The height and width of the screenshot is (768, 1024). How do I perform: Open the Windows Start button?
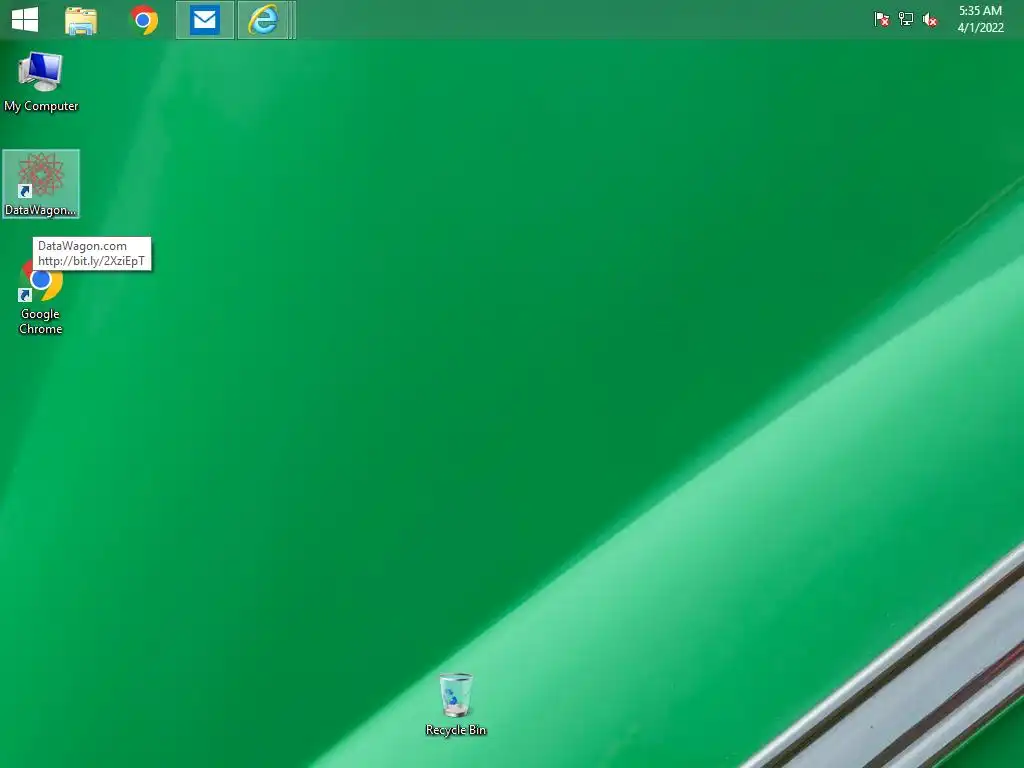click(x=25, y=20)
